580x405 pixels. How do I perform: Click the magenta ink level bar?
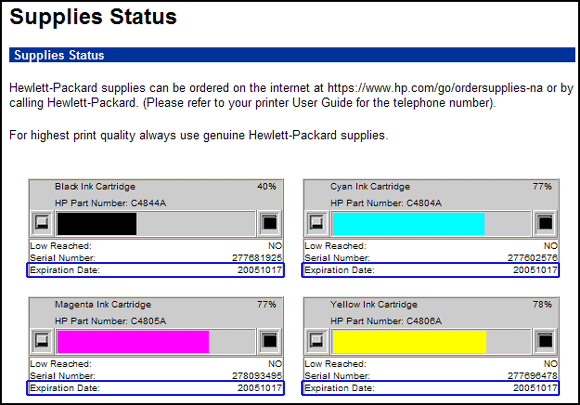pos(155,341)
